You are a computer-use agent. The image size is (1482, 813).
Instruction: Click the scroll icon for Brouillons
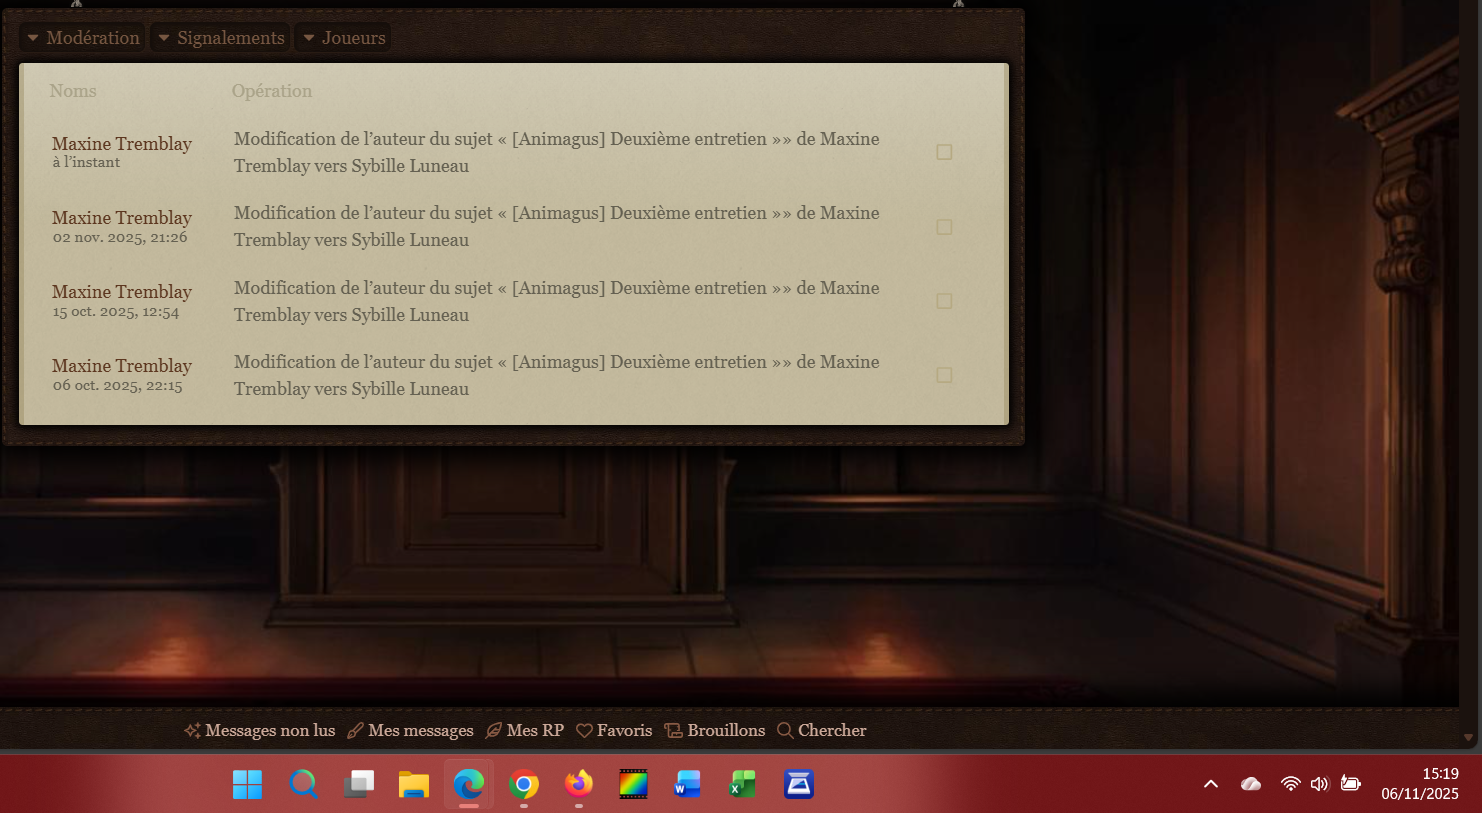673,731
